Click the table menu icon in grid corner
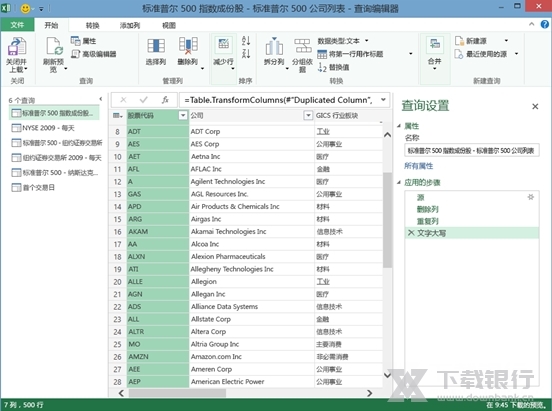 [x=117, y=116]
